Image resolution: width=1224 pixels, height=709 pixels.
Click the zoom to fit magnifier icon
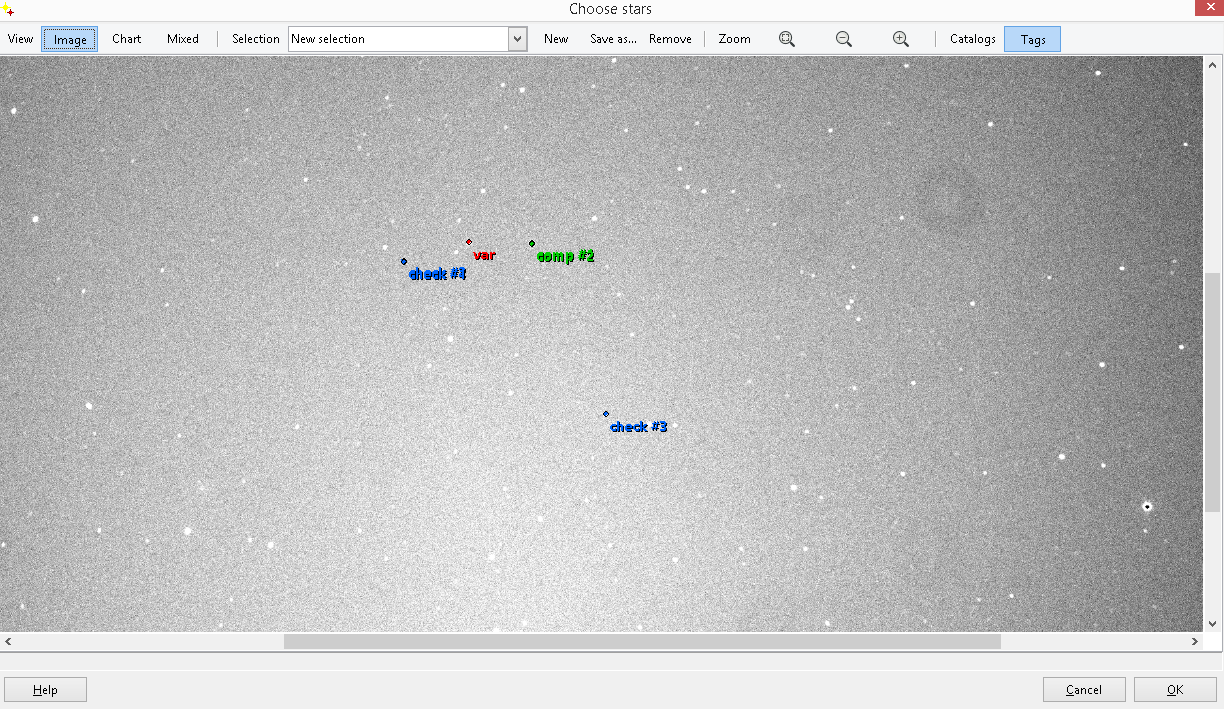pyautogui.click(x=787, y=39)
